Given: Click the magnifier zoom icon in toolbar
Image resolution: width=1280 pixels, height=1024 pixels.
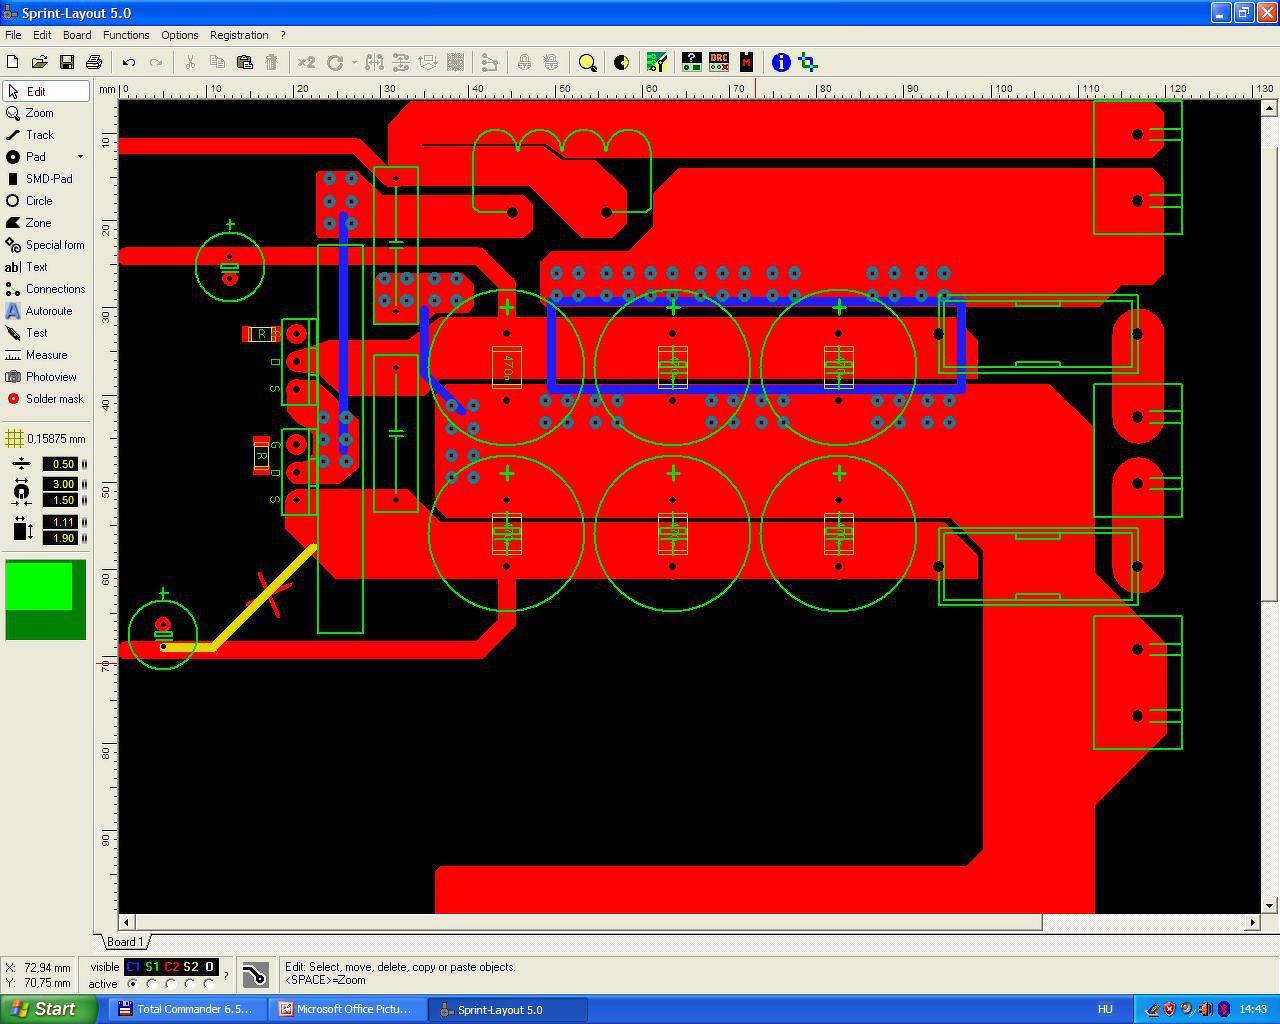Looking at the screenshot, I should coord(588,63).
